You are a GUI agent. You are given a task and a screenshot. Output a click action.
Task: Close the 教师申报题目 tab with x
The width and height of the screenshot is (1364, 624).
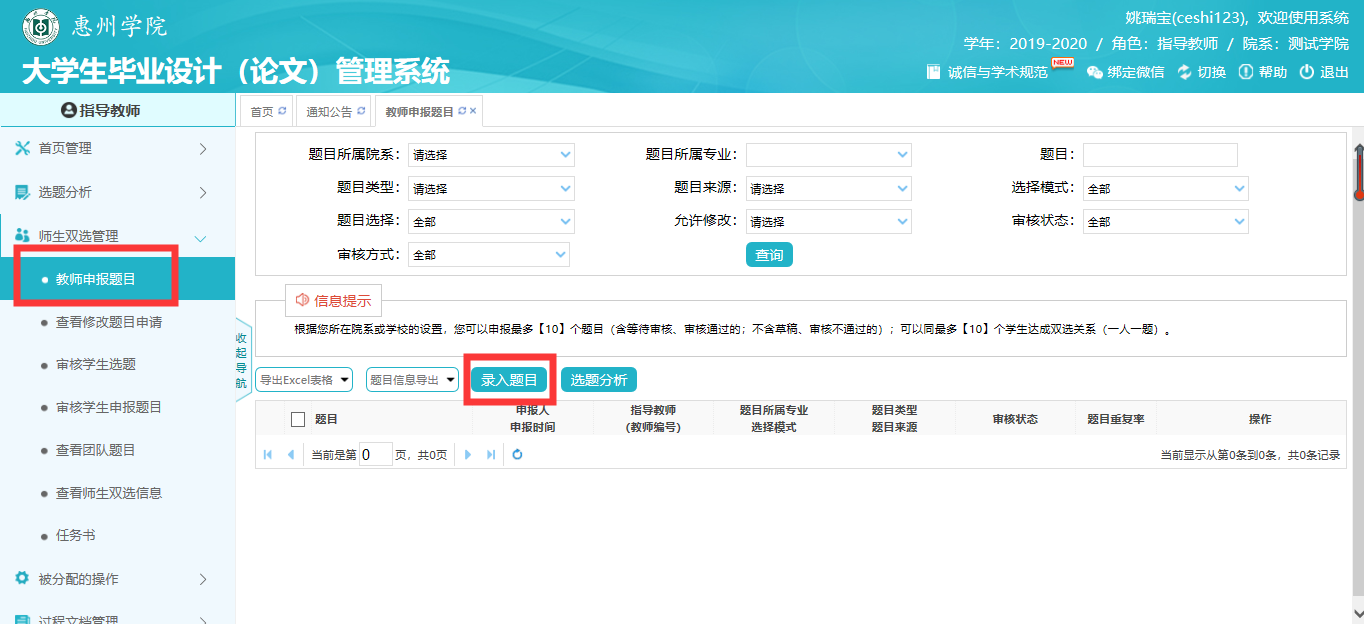pos(473,111)
